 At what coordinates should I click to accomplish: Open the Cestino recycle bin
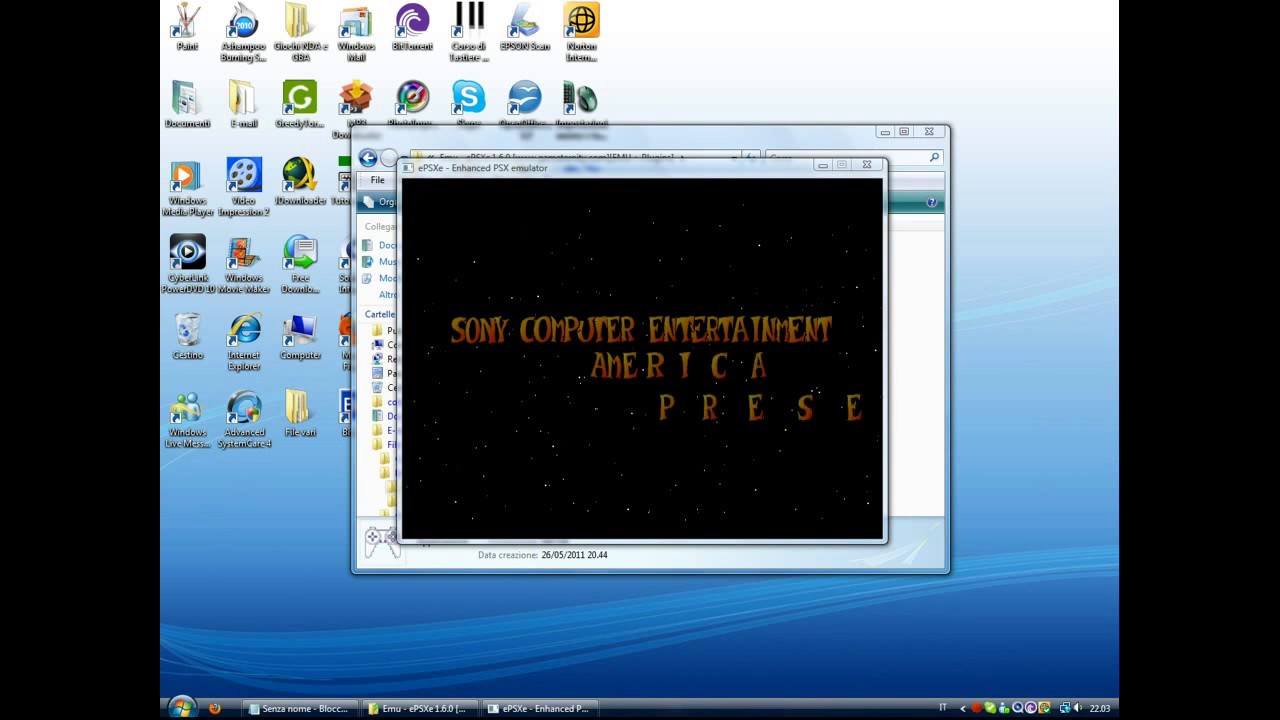coord(187,337)
